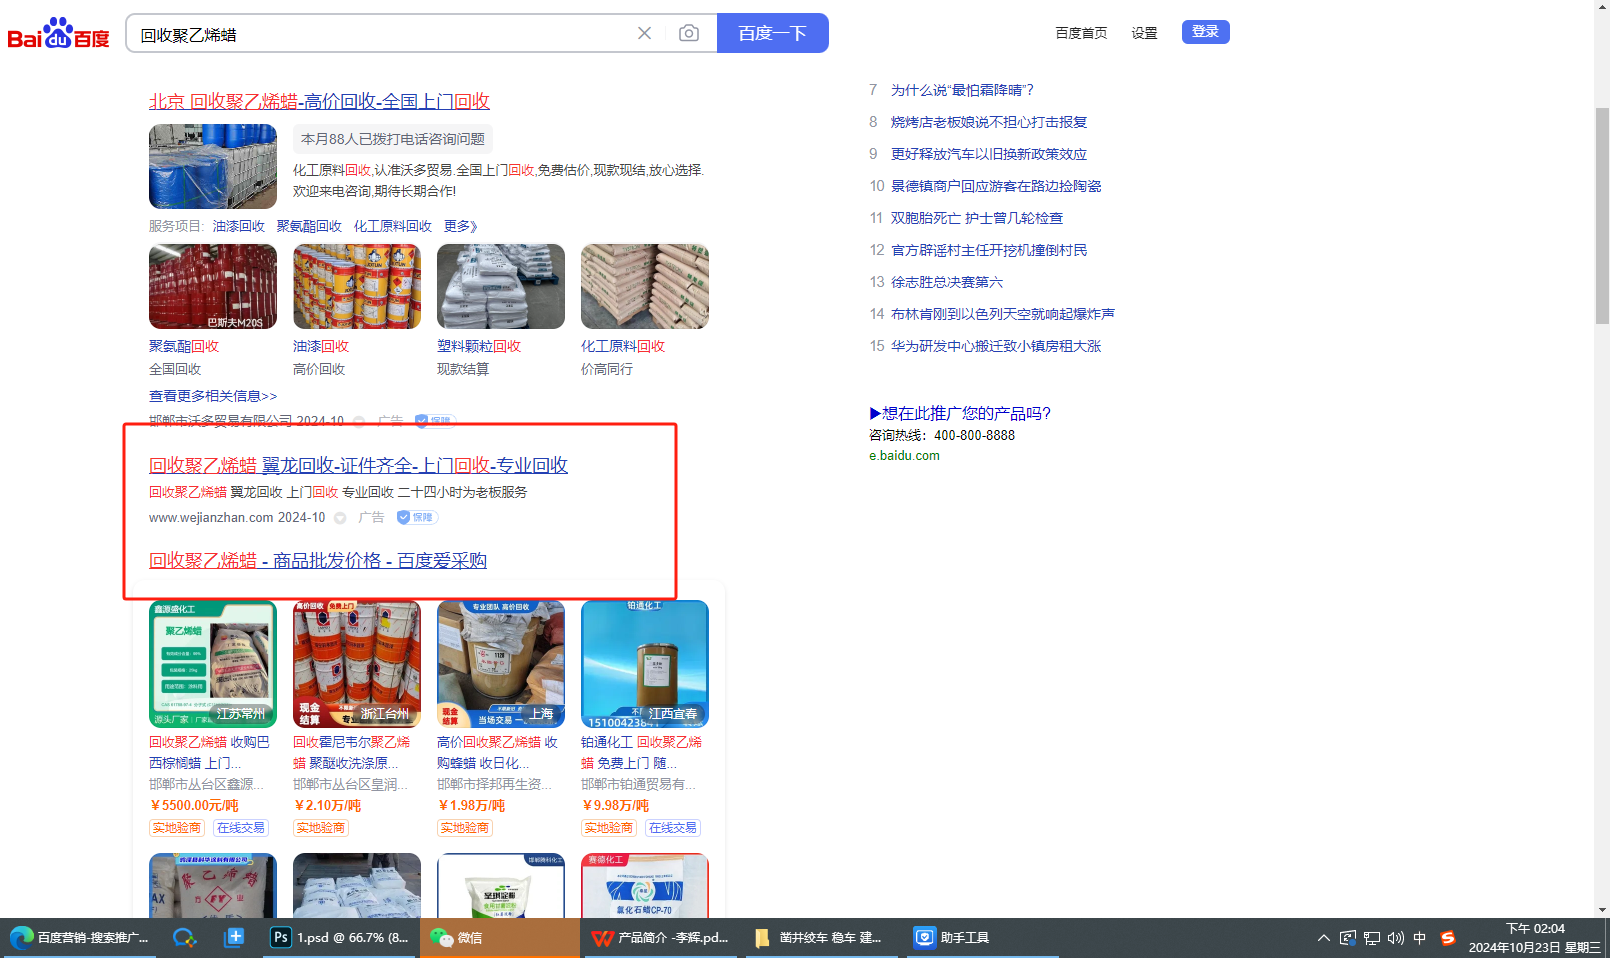Click 实地验商 tag under ¥9.98万/吨
This screenshot has width=1610, height=958.
point(609,828)
